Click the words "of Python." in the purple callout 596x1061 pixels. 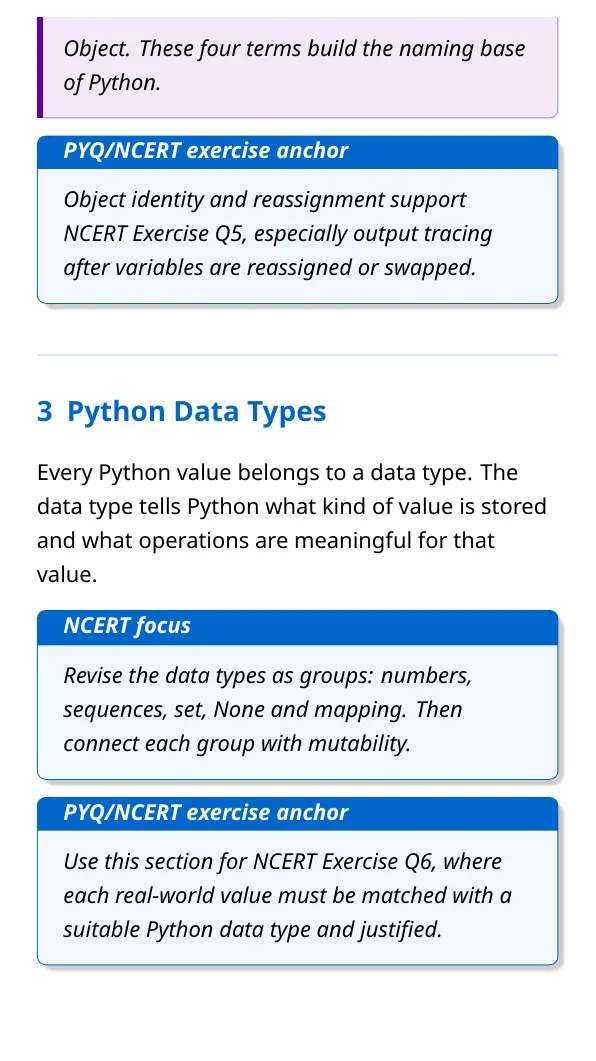[x=112, y=83]
